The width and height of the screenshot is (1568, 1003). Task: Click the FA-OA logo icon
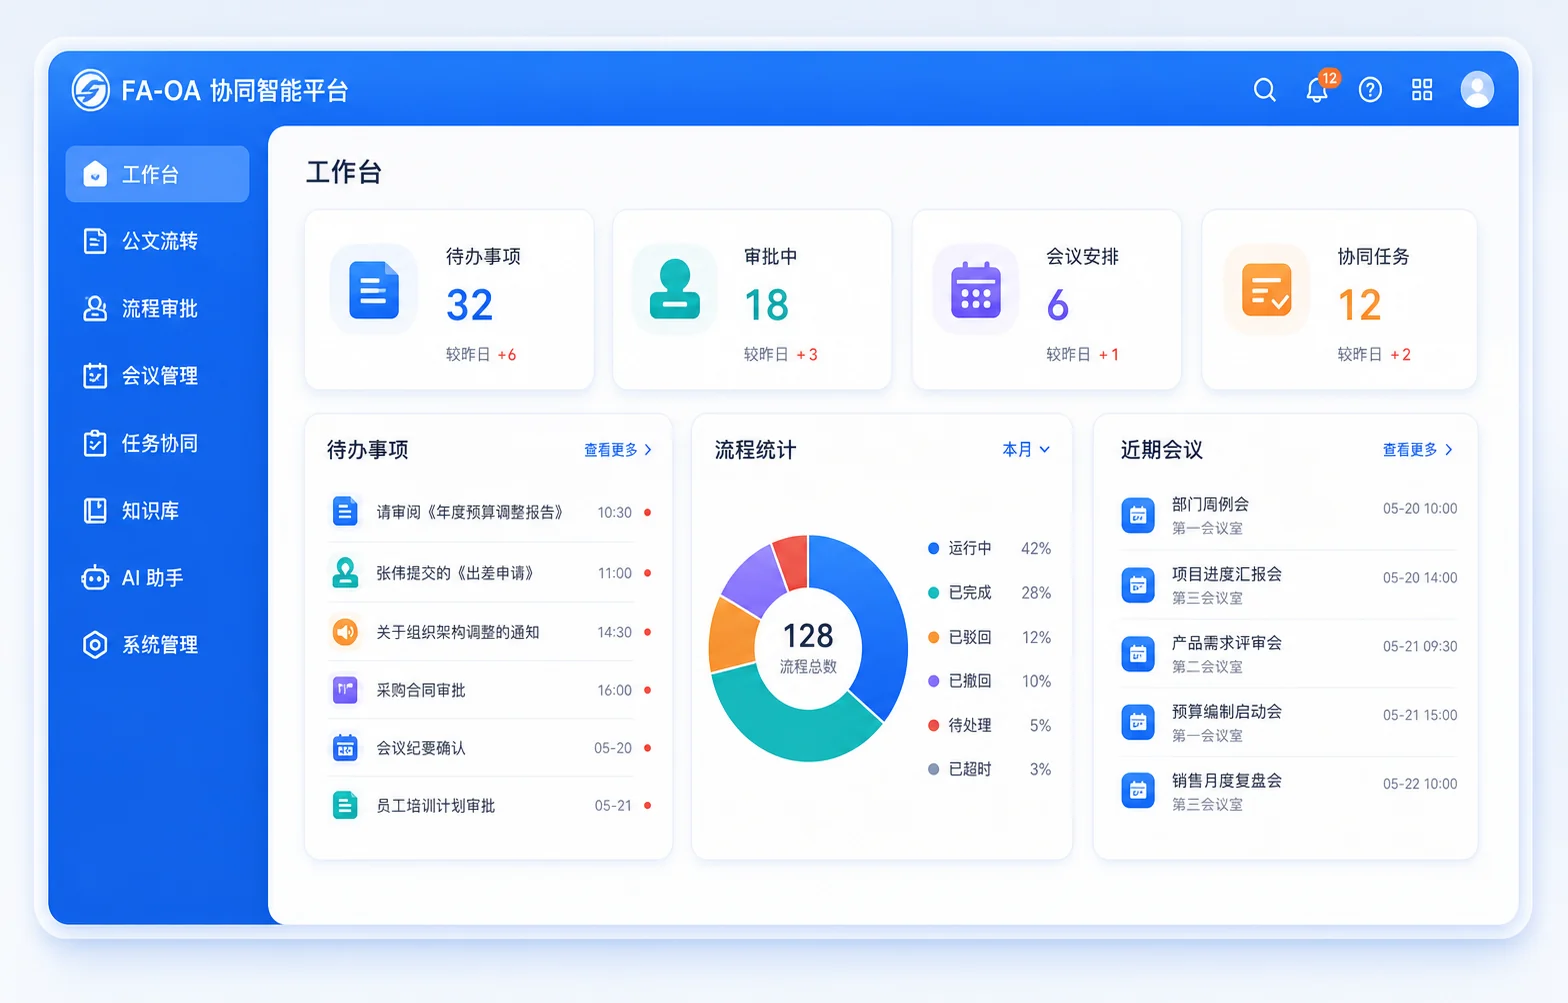click(x=91, y=90)
